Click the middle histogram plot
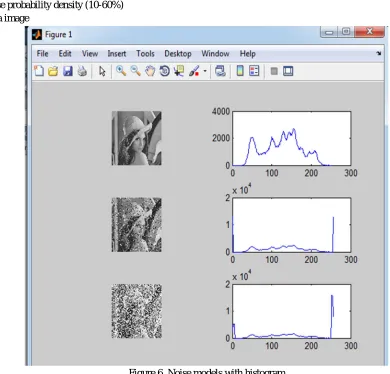Screen dimensions: 390x374 [292, 225]
